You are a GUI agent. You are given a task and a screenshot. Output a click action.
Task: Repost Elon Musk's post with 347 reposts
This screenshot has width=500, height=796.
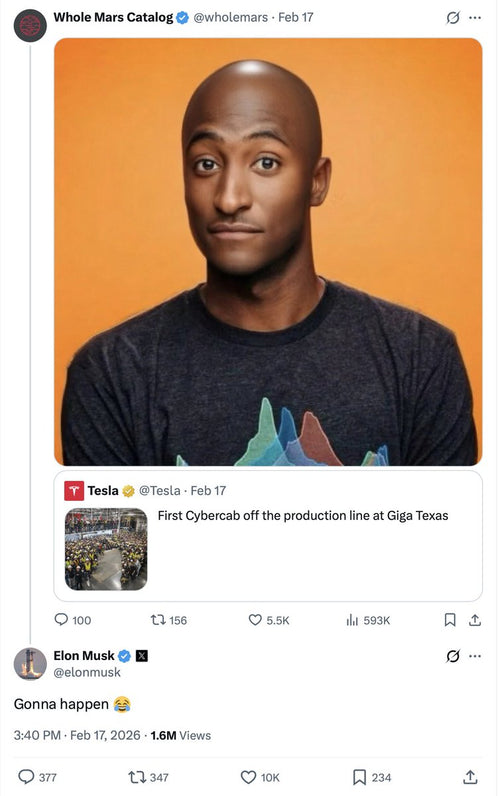pyautogui.click(x=148, y=777)
